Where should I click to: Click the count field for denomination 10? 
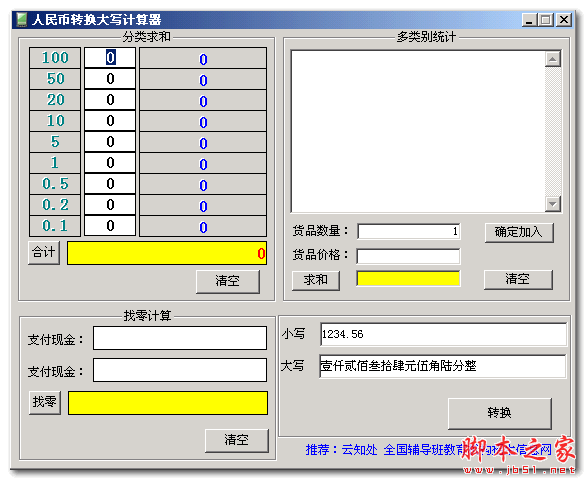tap(110, 121)
